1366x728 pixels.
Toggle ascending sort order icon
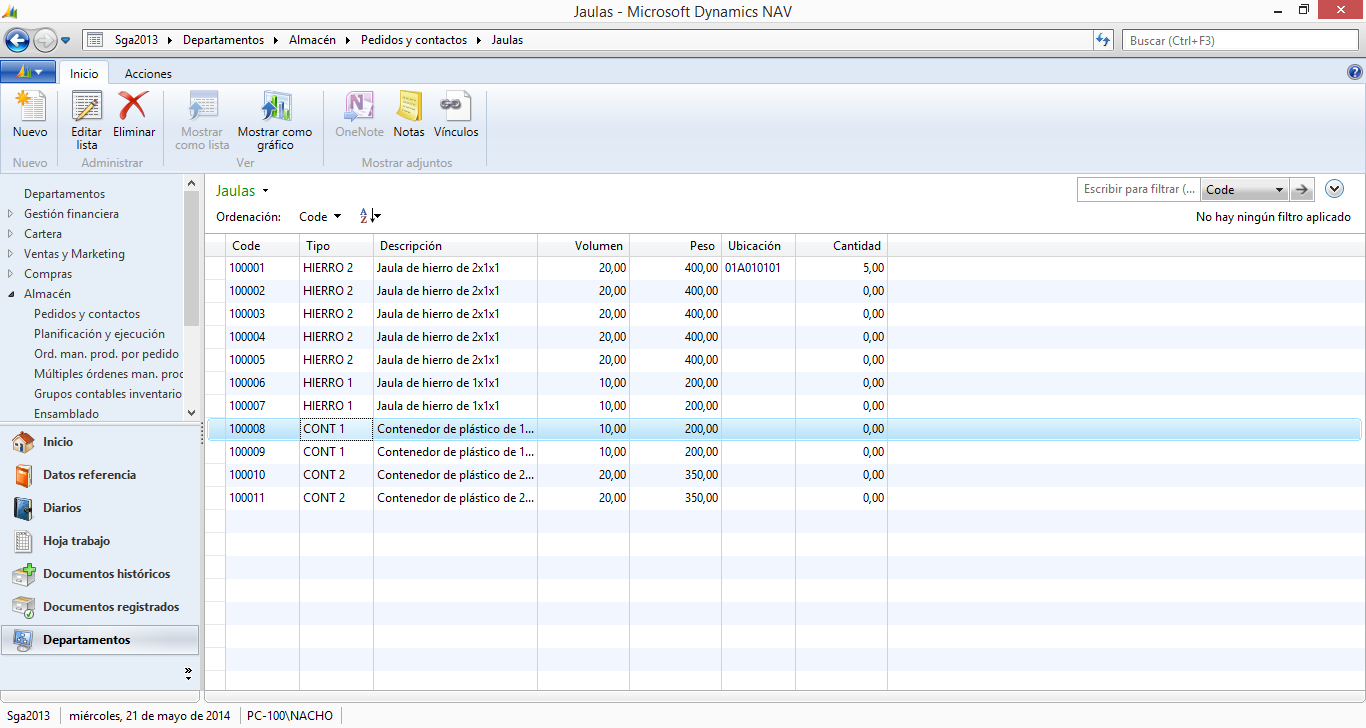coord(369,216)
